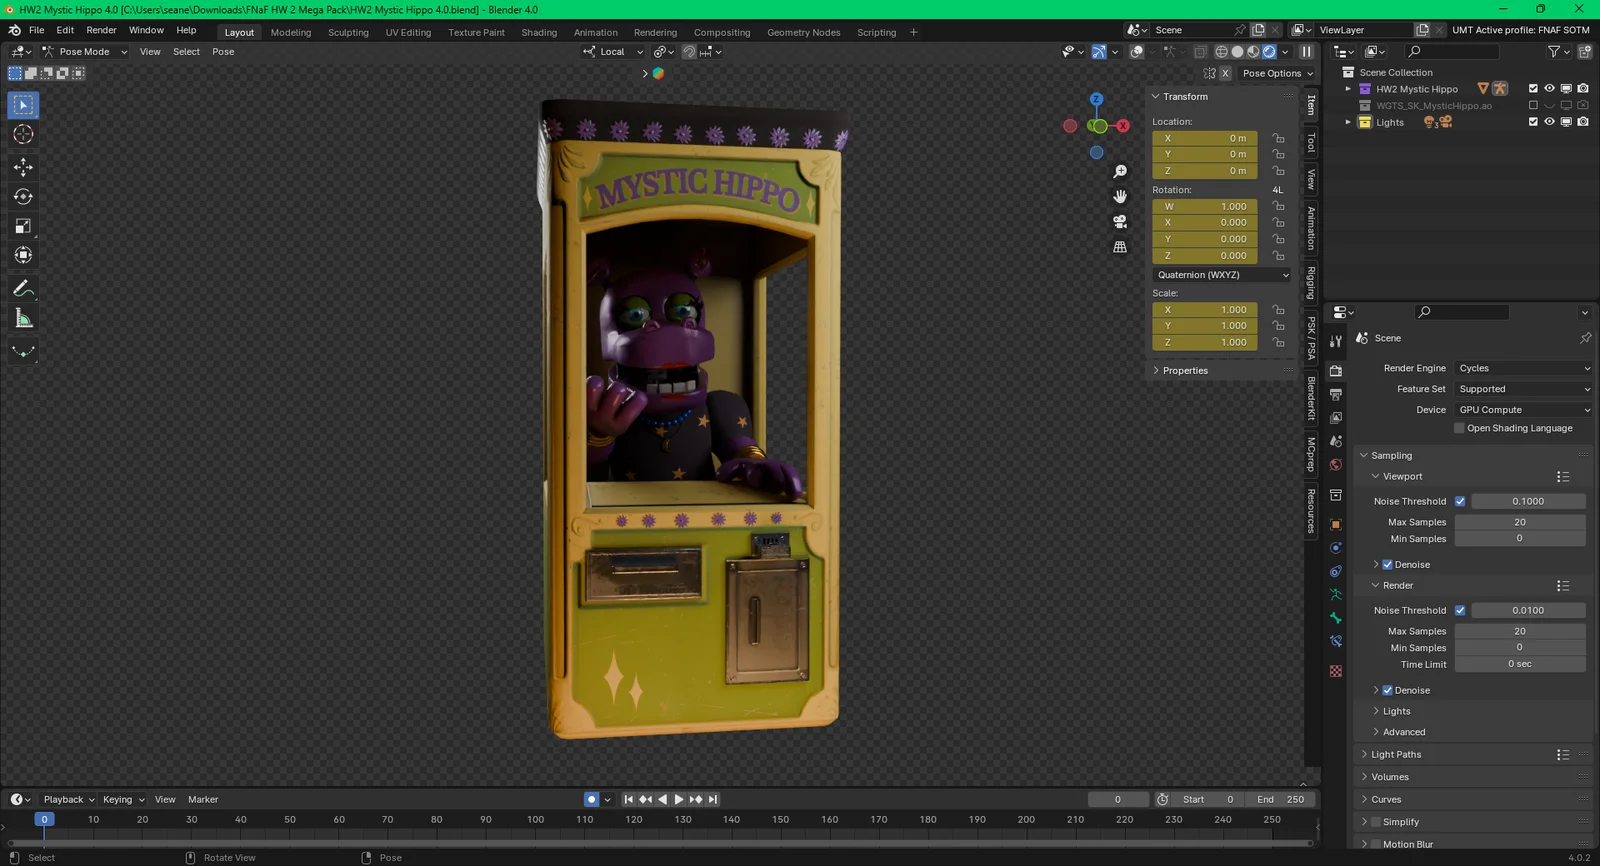Switch to rendered viewport shading

1269,52
